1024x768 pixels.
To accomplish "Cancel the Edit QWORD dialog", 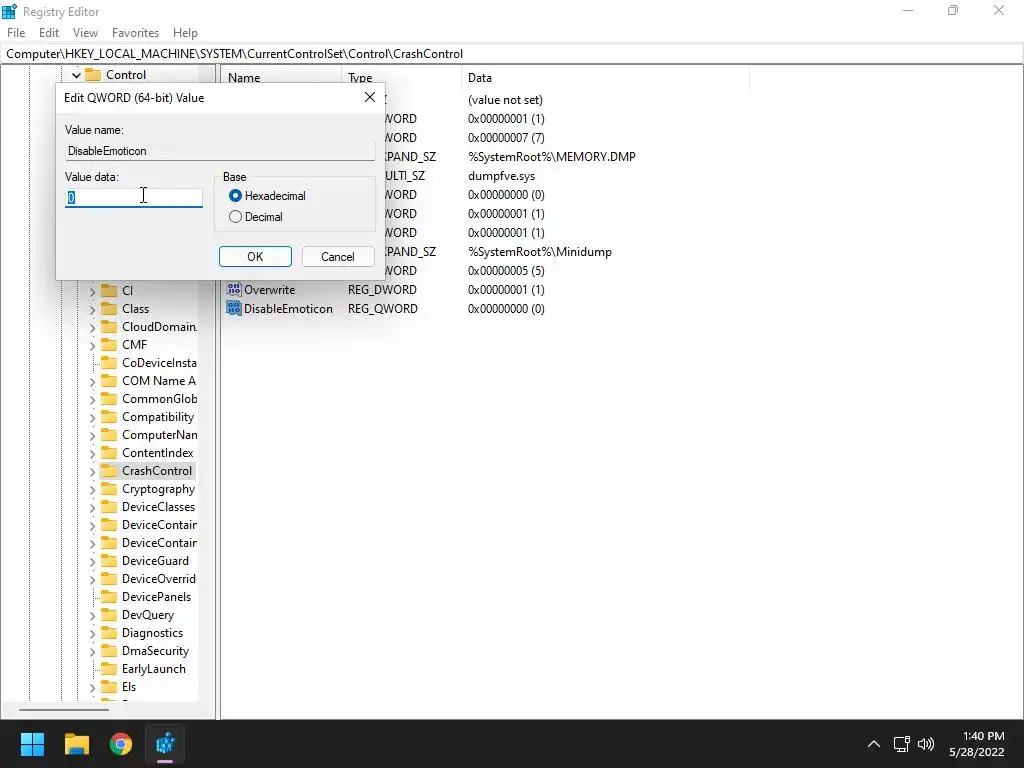I will 338,257.
